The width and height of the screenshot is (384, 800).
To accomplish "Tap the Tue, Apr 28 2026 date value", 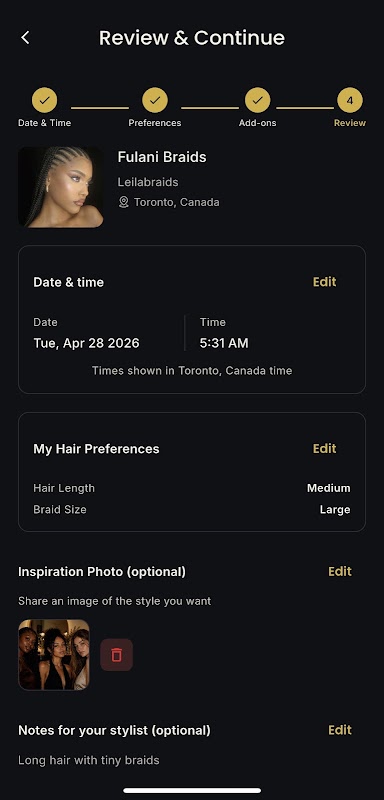I will [x=86, y=343].
